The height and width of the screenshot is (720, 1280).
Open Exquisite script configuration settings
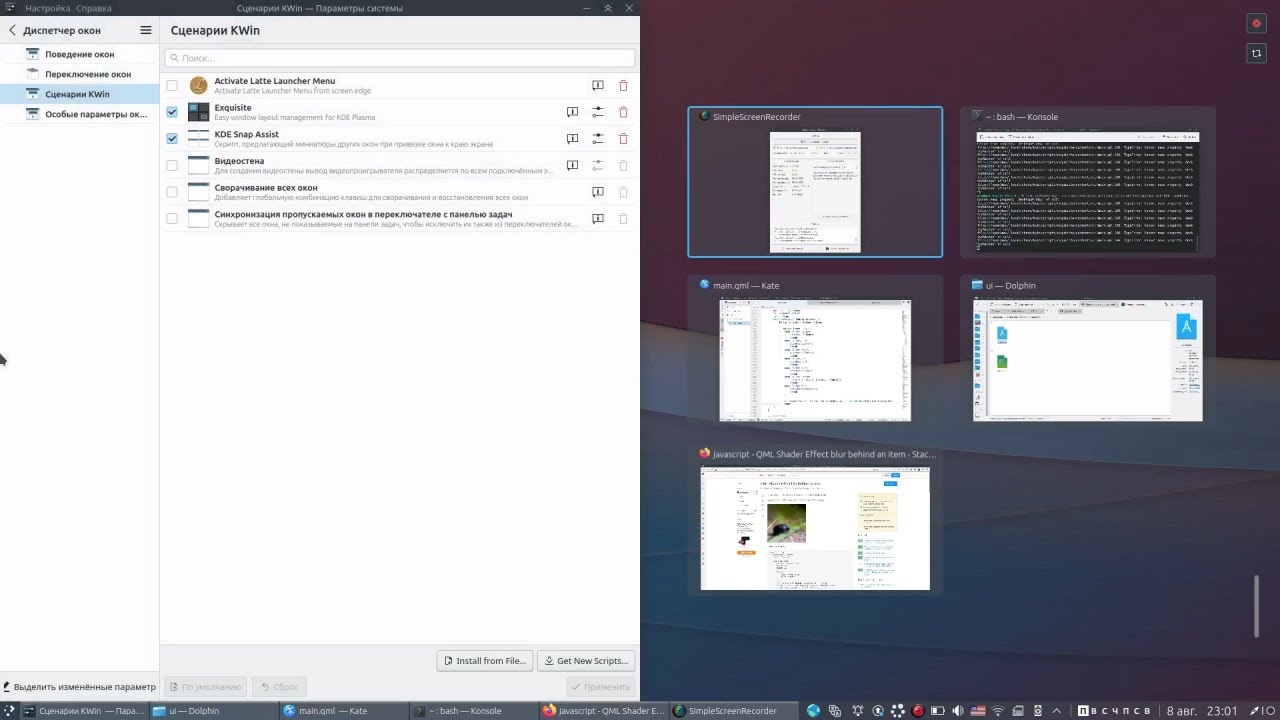pyautogui.click(x=598, y=112)
